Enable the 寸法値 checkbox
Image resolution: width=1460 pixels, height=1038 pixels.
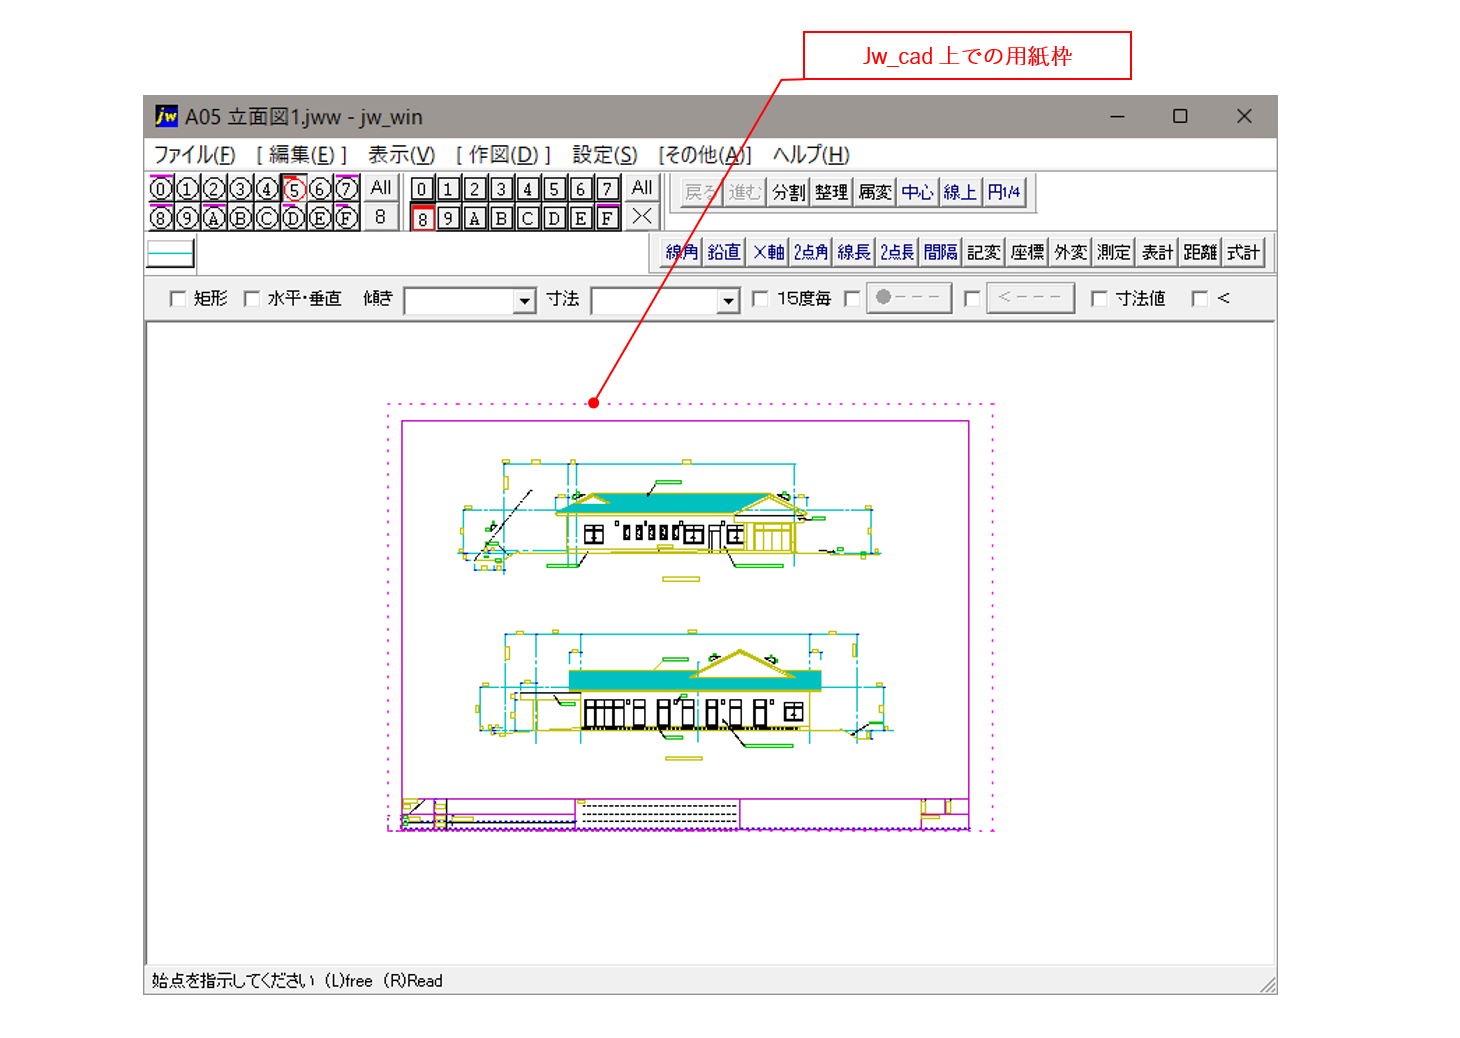(x=1099, y=299)
